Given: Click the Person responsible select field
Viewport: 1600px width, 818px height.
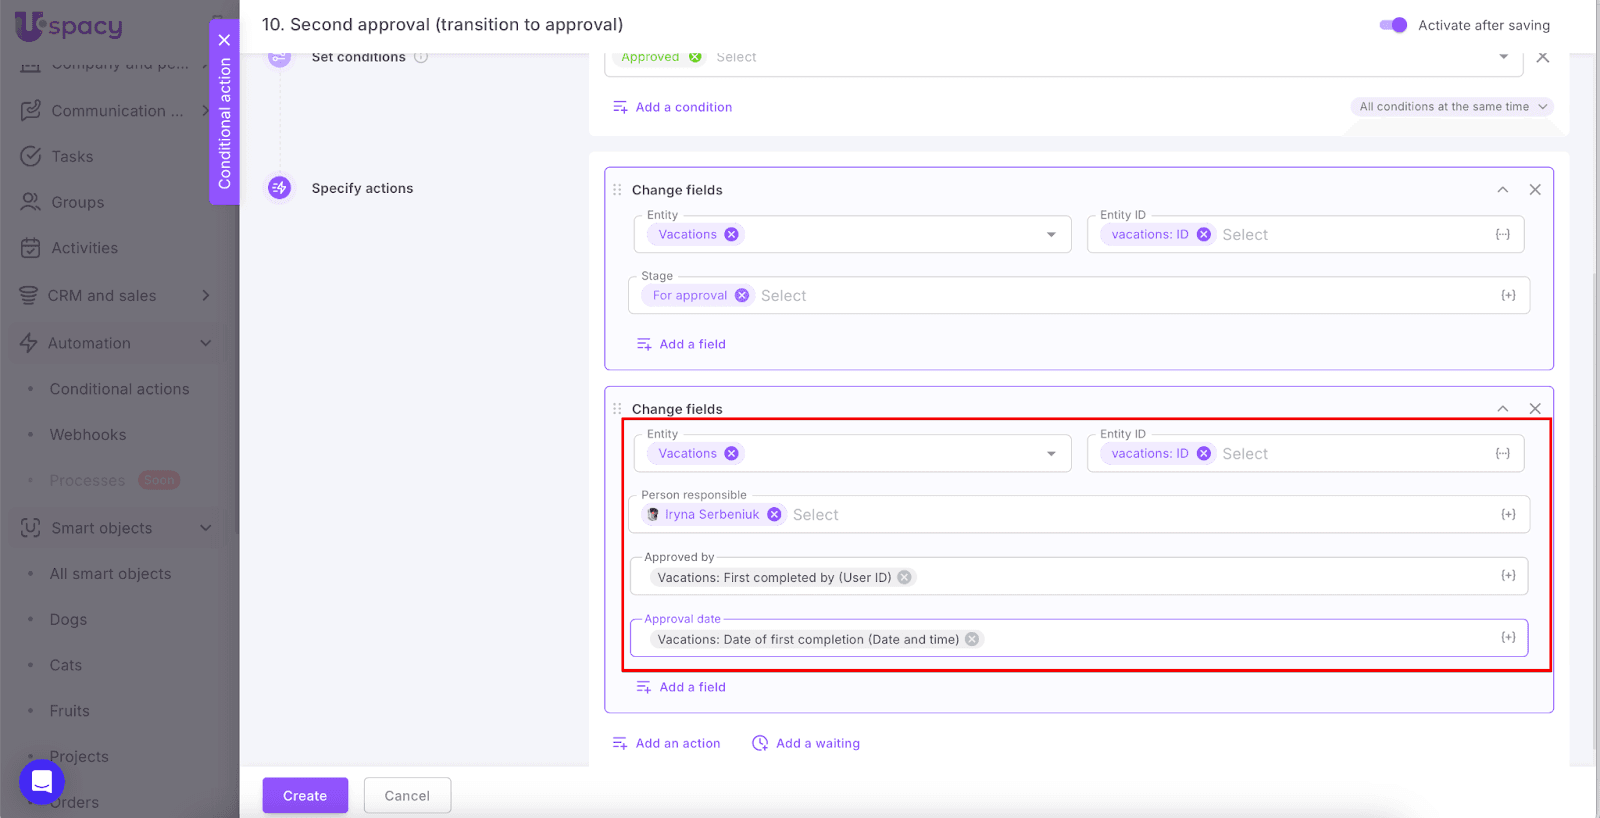Looking at the screenshot, I should pos(1100,515).
